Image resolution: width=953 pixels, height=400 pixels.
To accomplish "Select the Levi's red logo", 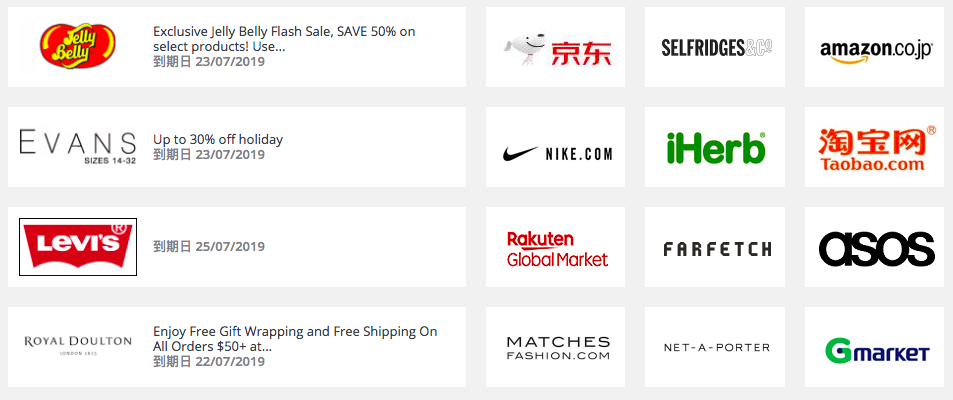I will click(78, 247).
